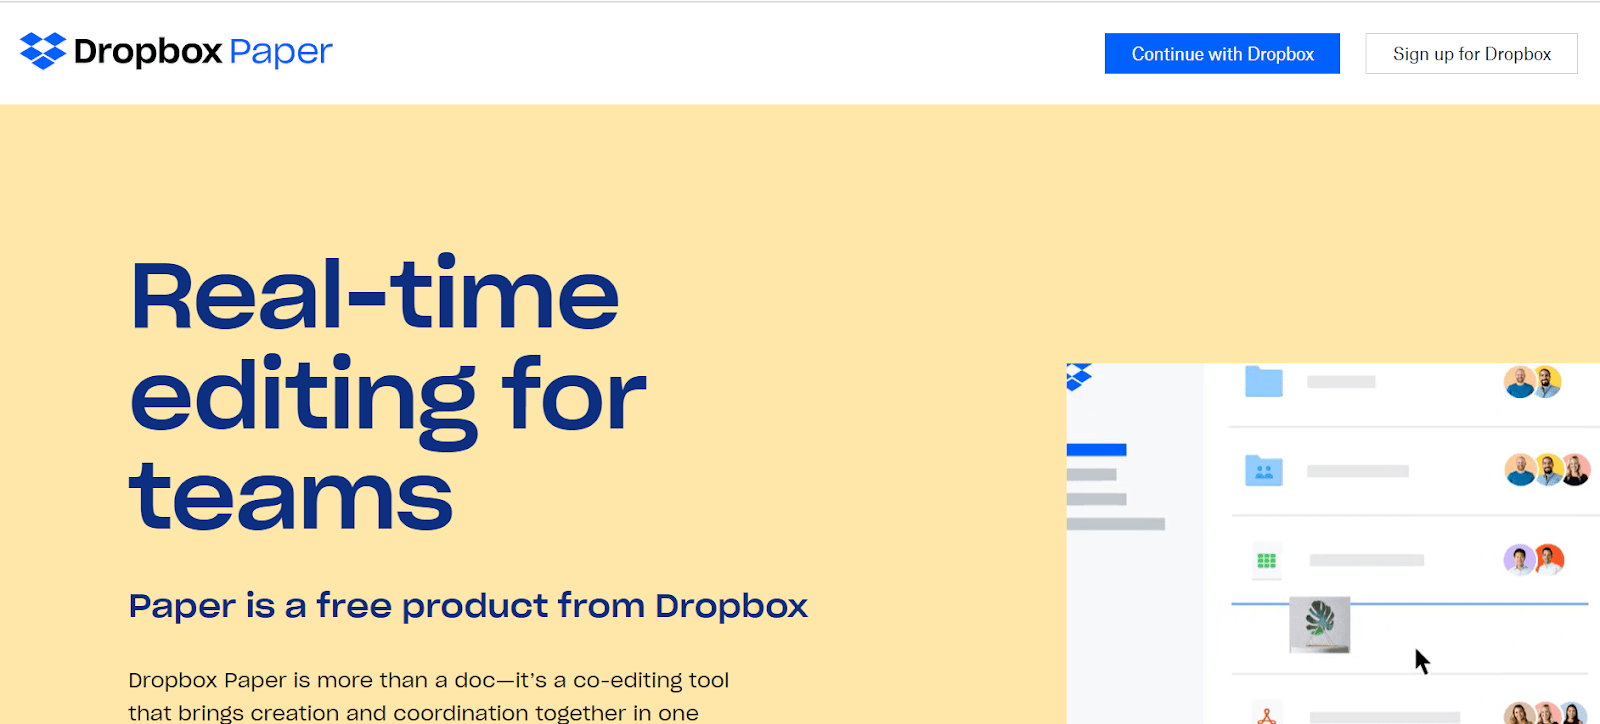The width and height of the screenshot is (1600, 724).
Task: Click the plant photo thumbnail in illustration
Action: tap(1320, 625)
